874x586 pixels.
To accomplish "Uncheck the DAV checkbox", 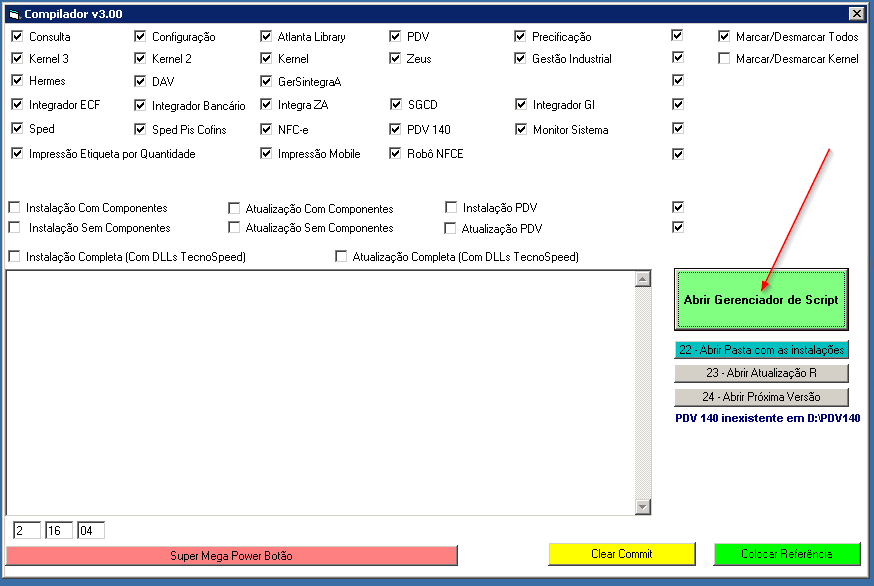I will [140, 81].
